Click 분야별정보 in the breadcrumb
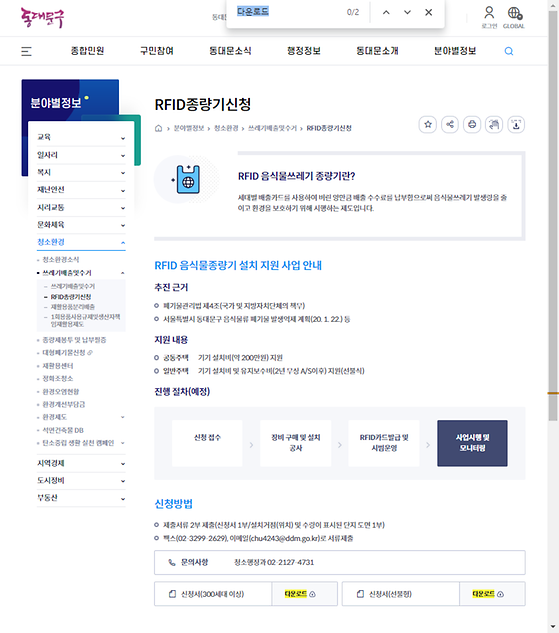Viewport: 559px width, 633px height. pyautogui.click(x=189, y=128)
